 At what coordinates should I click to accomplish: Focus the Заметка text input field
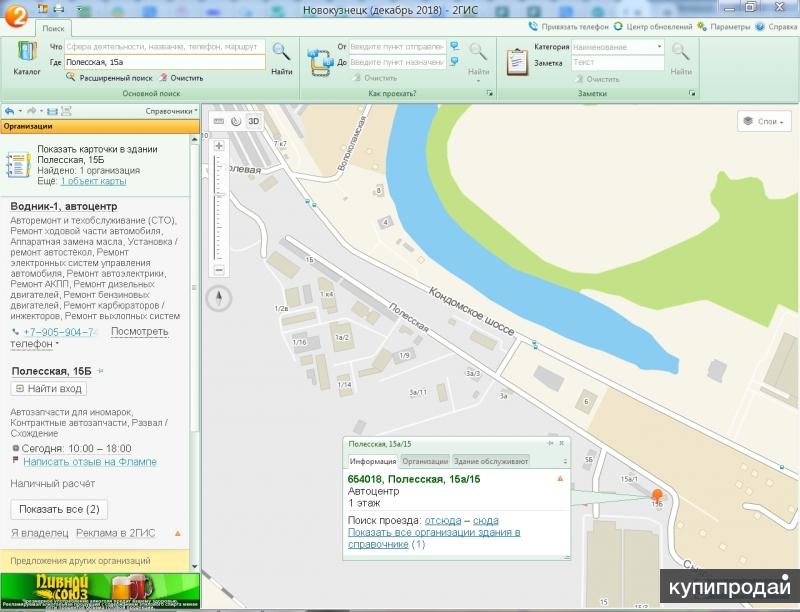[617, 63]
